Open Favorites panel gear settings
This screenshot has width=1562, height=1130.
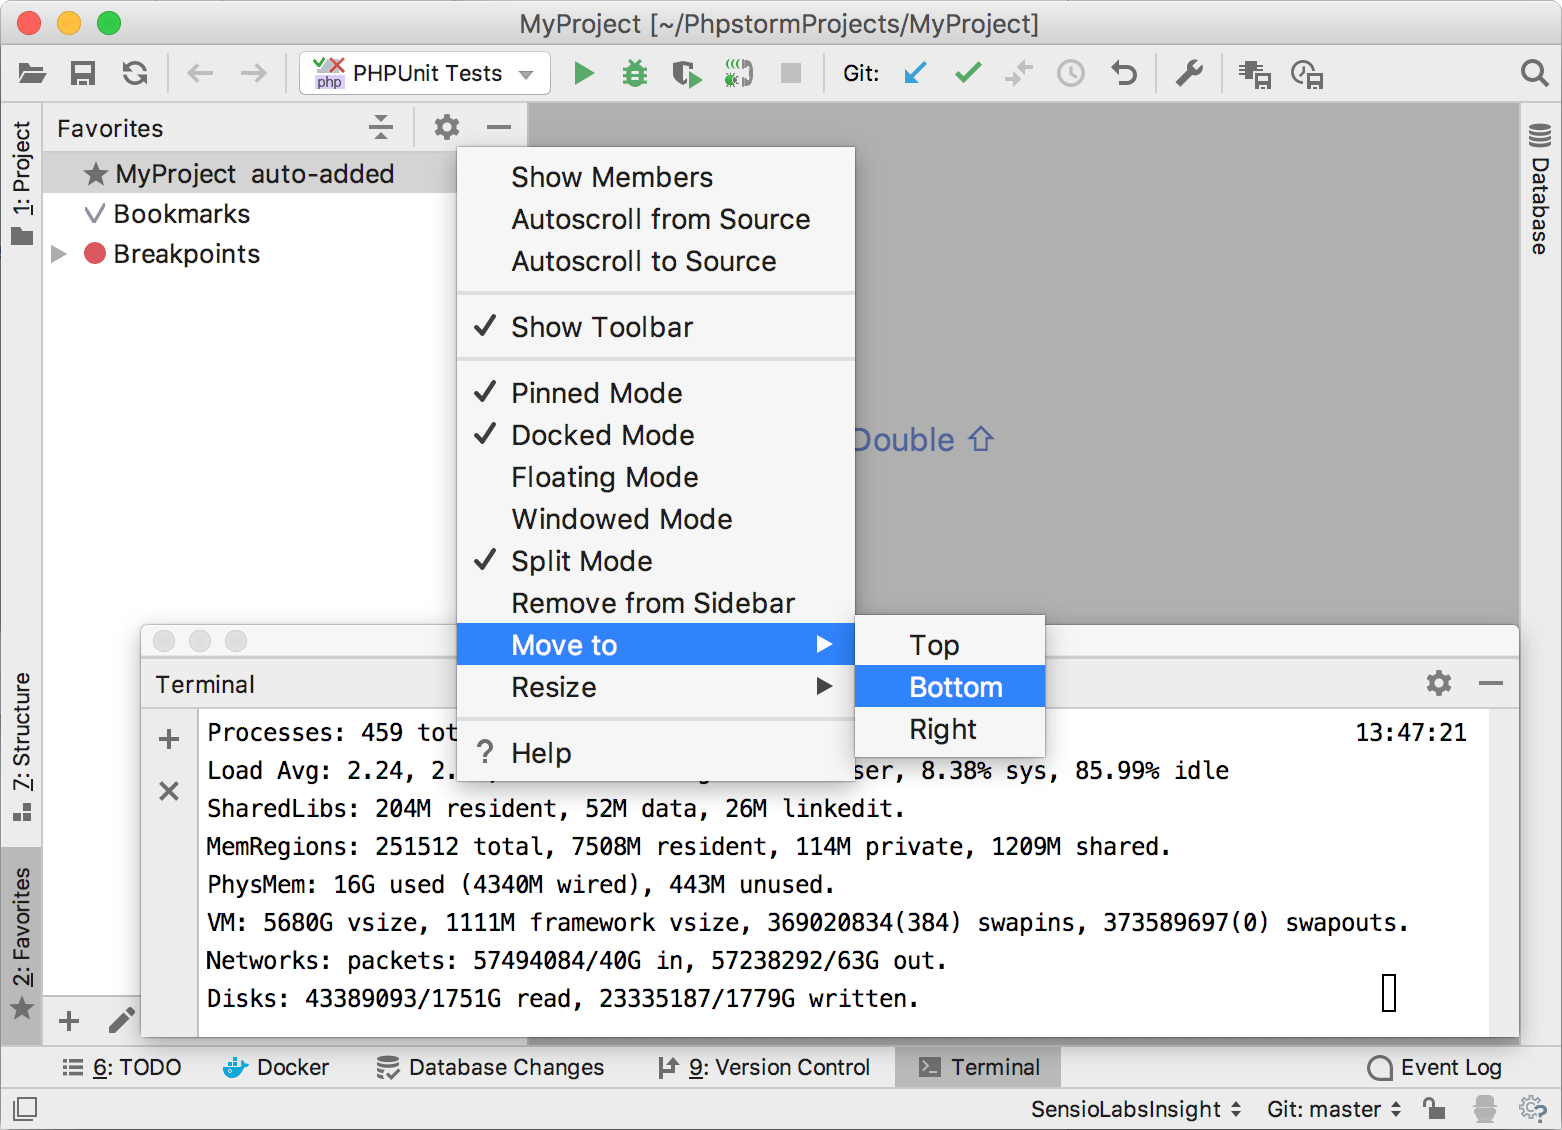tap(447, 127)
